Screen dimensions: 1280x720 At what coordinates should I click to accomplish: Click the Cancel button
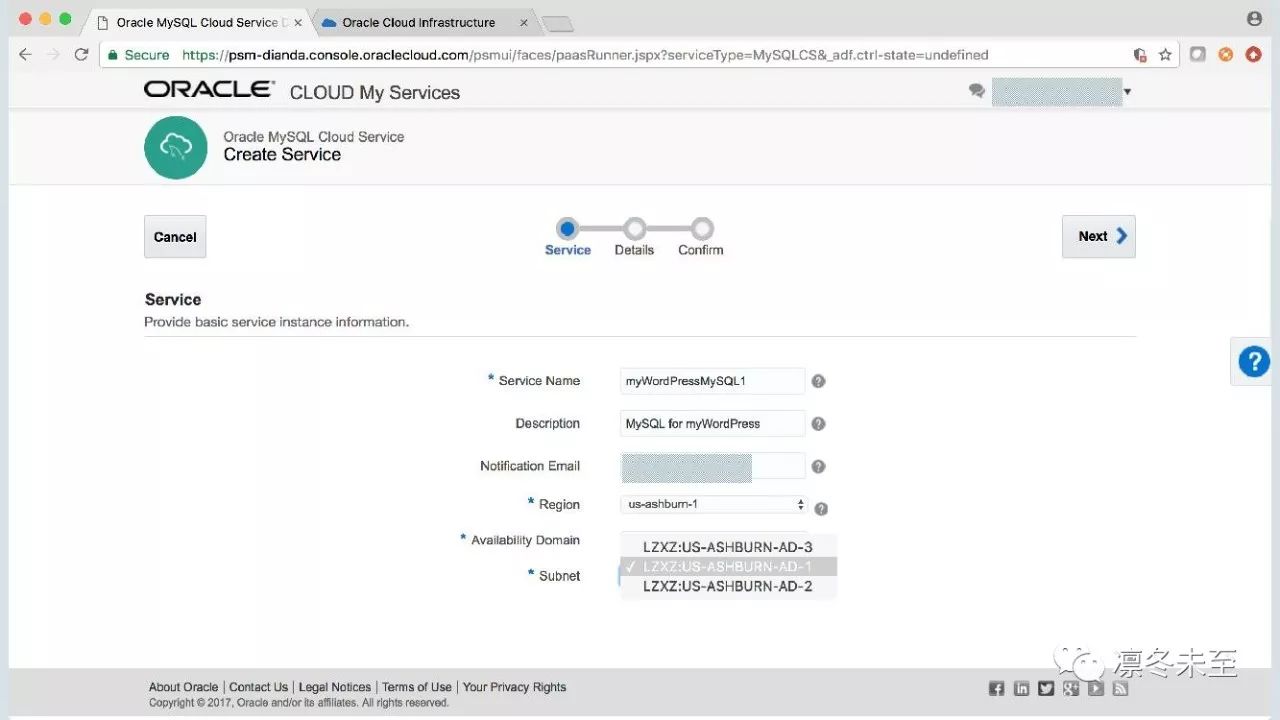click(175, 237)
